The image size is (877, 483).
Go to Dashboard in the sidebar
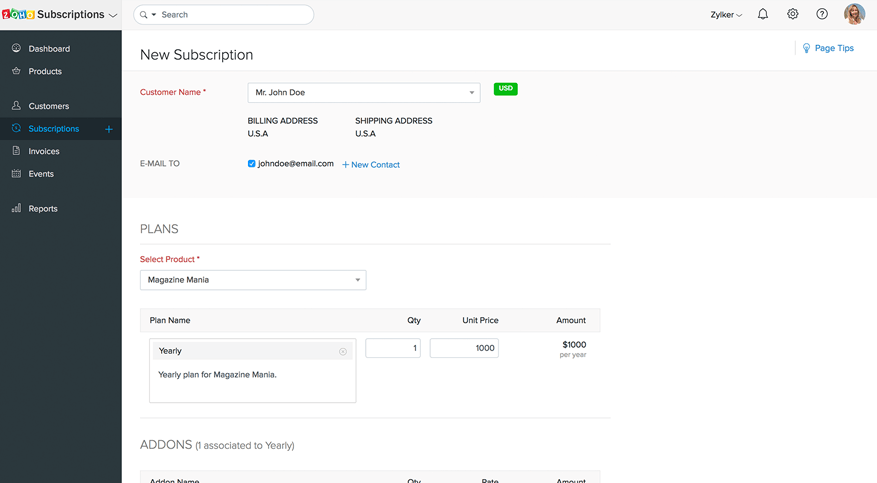49,49
